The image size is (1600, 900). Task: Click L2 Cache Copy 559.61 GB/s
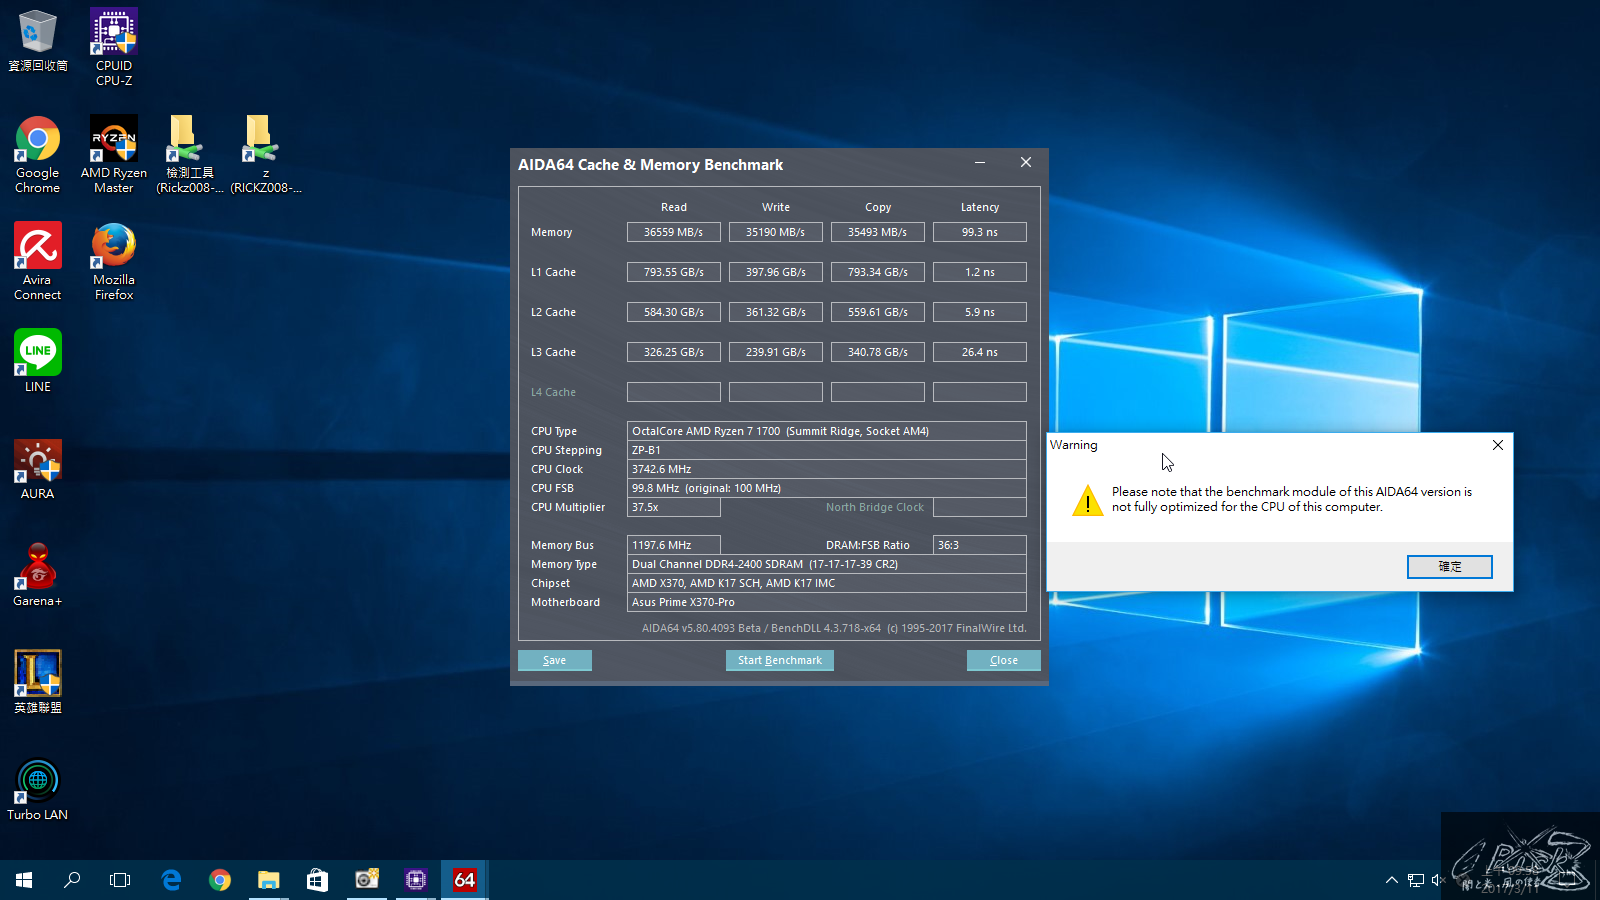[878, 312]
